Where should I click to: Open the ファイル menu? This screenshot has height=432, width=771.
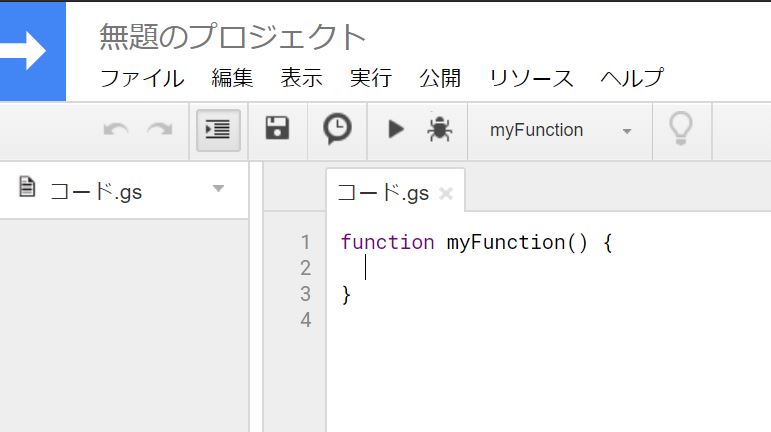pyautogui.click(x=142, y=78)
